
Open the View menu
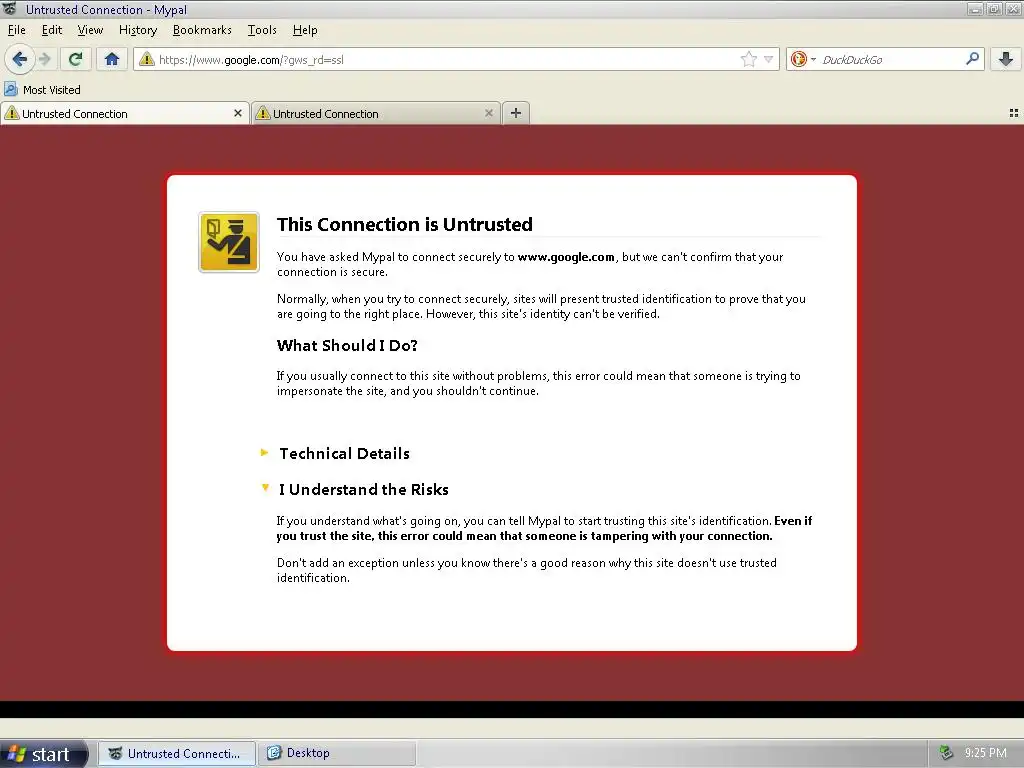click(90, 30)
